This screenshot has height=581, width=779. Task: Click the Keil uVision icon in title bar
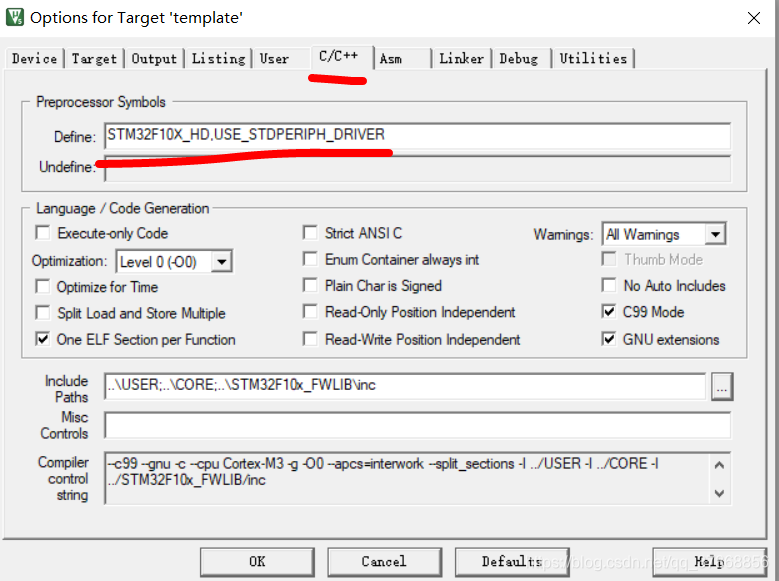click(x=14, y=16)
